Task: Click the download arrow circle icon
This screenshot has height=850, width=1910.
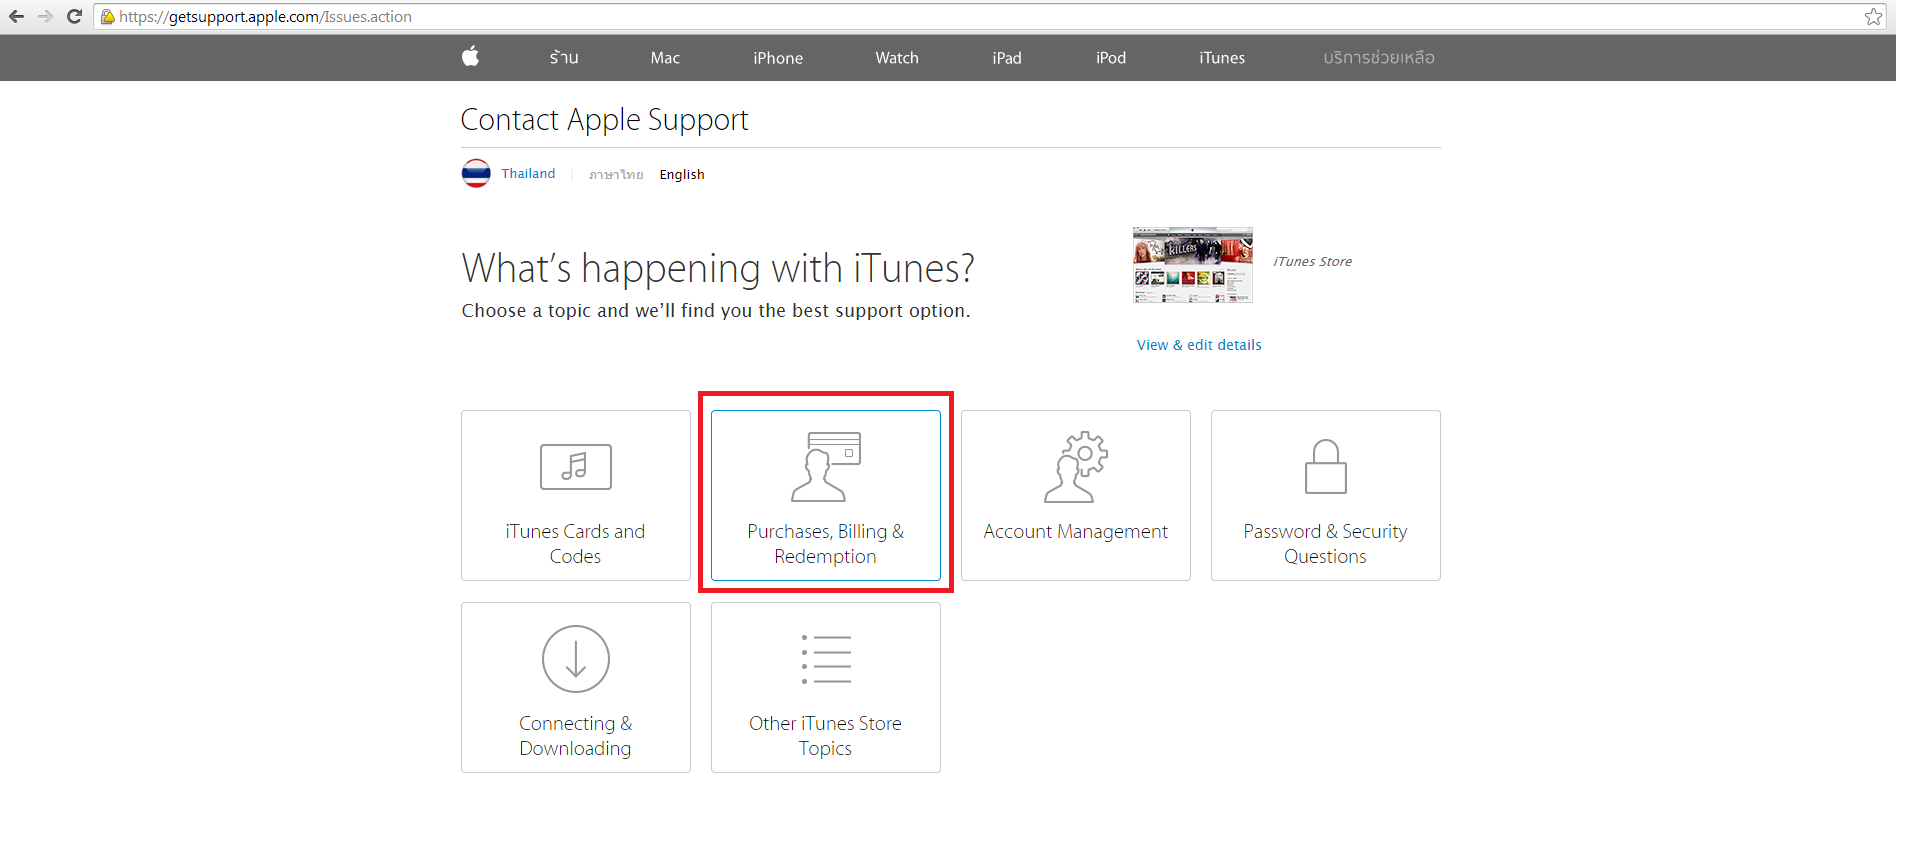Action: pyautogui.click(x=576, y=659)
